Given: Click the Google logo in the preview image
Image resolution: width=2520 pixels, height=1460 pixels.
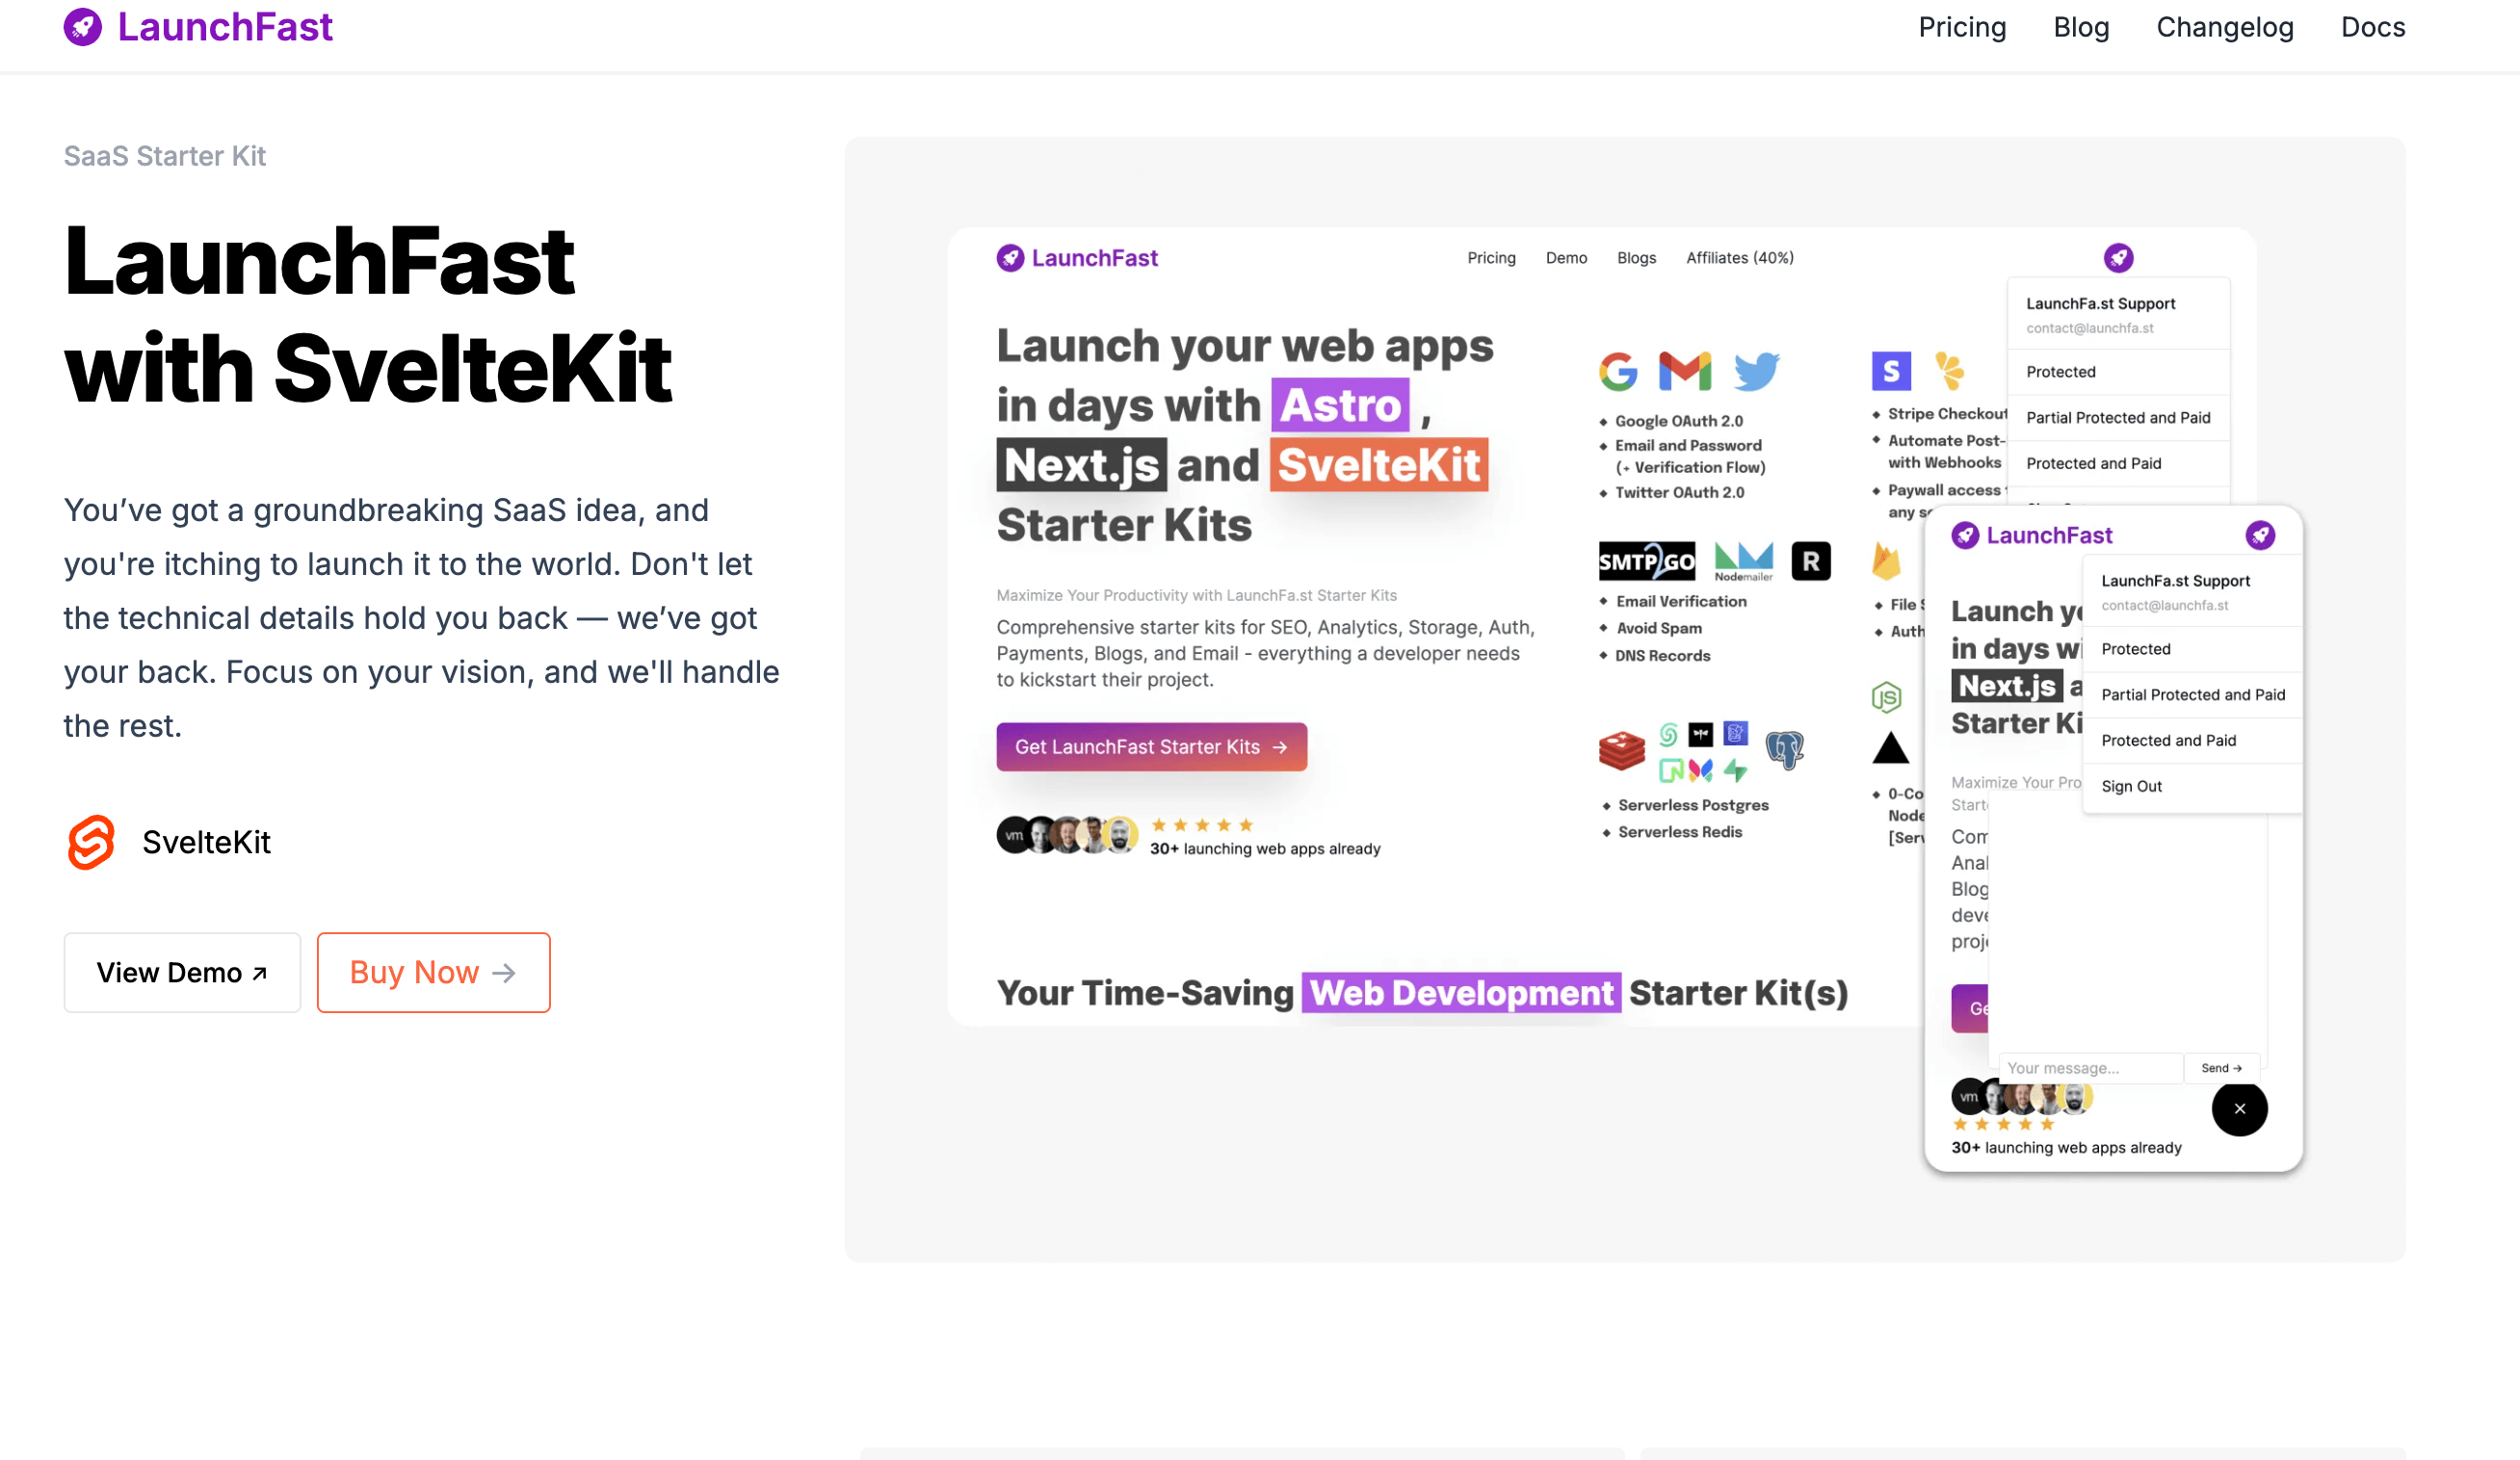Looking at the screenshot, I should pyautogui.click(x=1618, y=372).
